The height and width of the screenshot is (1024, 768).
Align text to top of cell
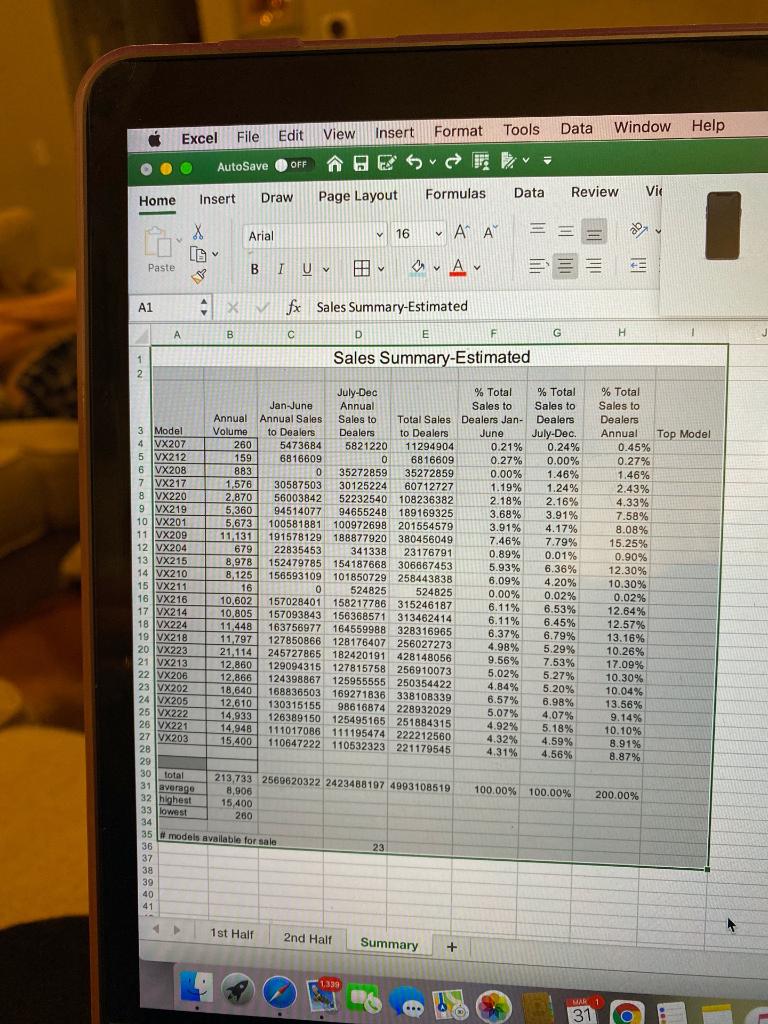[x=537, y=228]
